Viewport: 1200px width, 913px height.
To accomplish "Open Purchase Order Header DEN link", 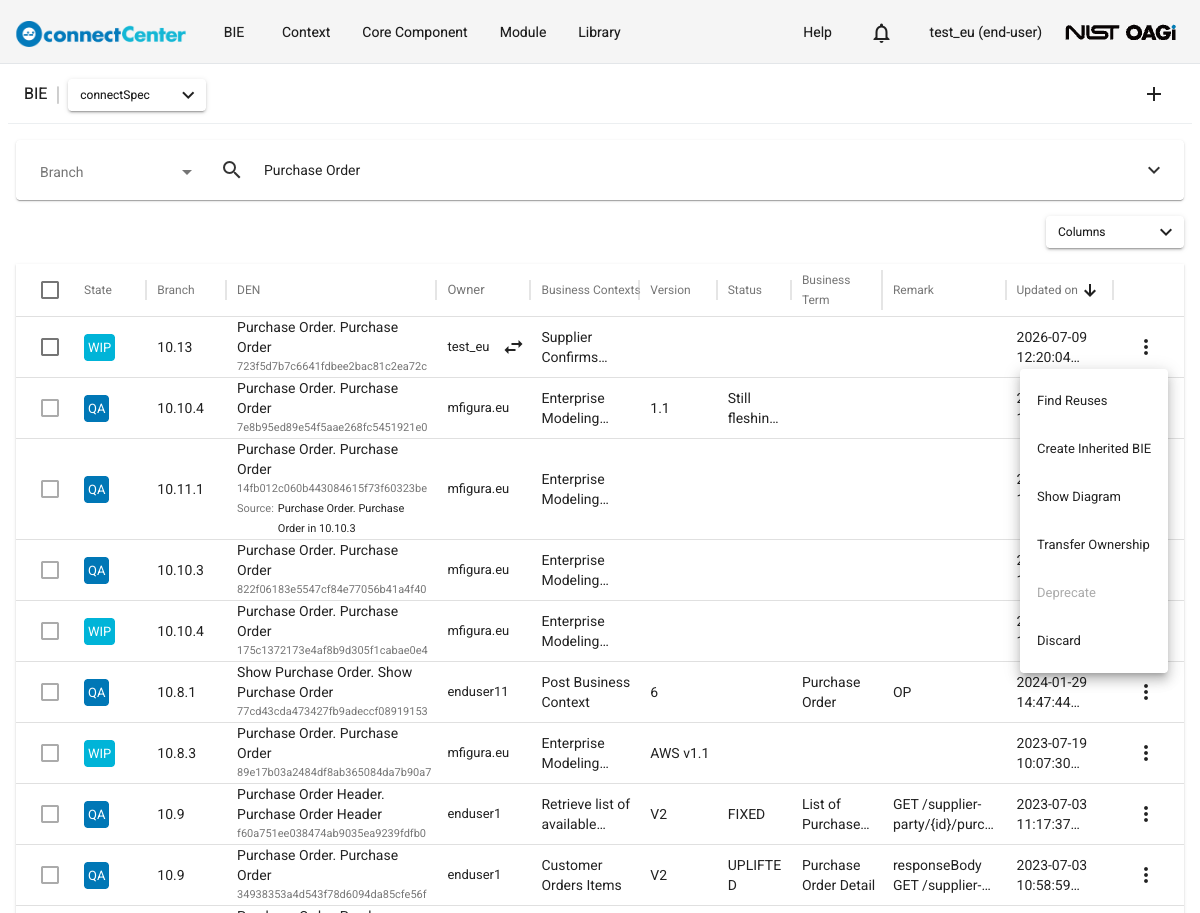I will pyautogui.click(x=310, y=804).
